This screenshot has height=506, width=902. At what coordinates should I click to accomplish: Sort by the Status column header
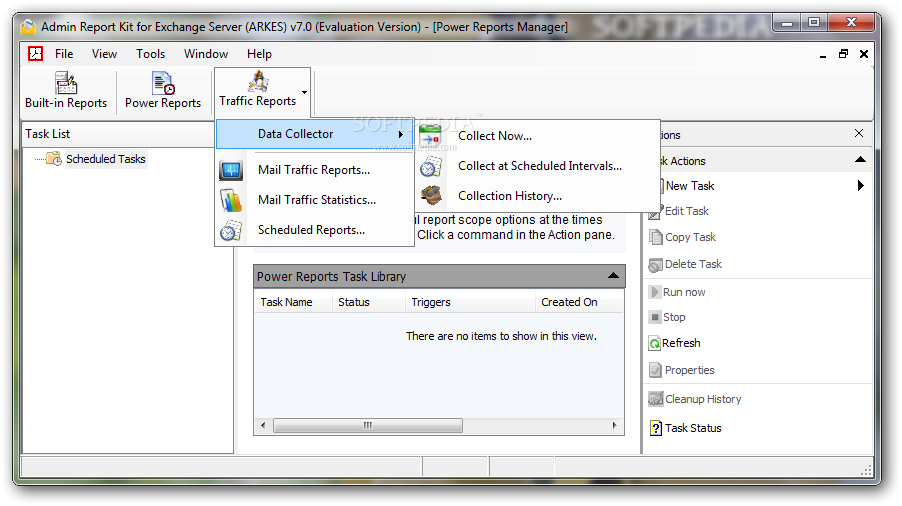(x=368, y=302)
